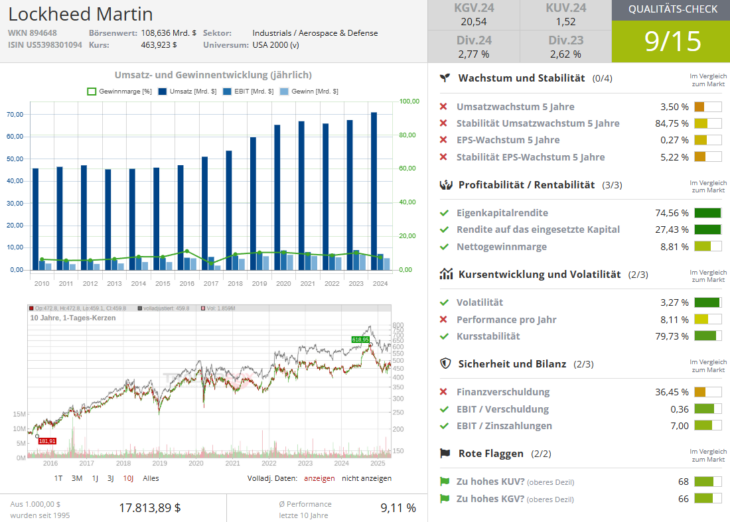Click the green check beside Nettogewinnmarge
The width and height of the screenshot is (730, 522).
(x=444, y=247)
